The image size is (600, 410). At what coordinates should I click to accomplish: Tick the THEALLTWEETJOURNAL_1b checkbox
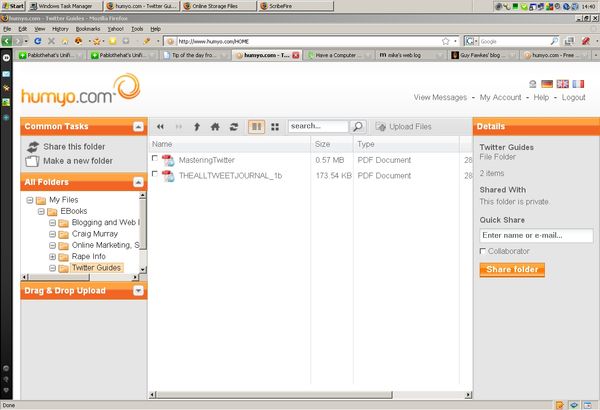(155, 175)
